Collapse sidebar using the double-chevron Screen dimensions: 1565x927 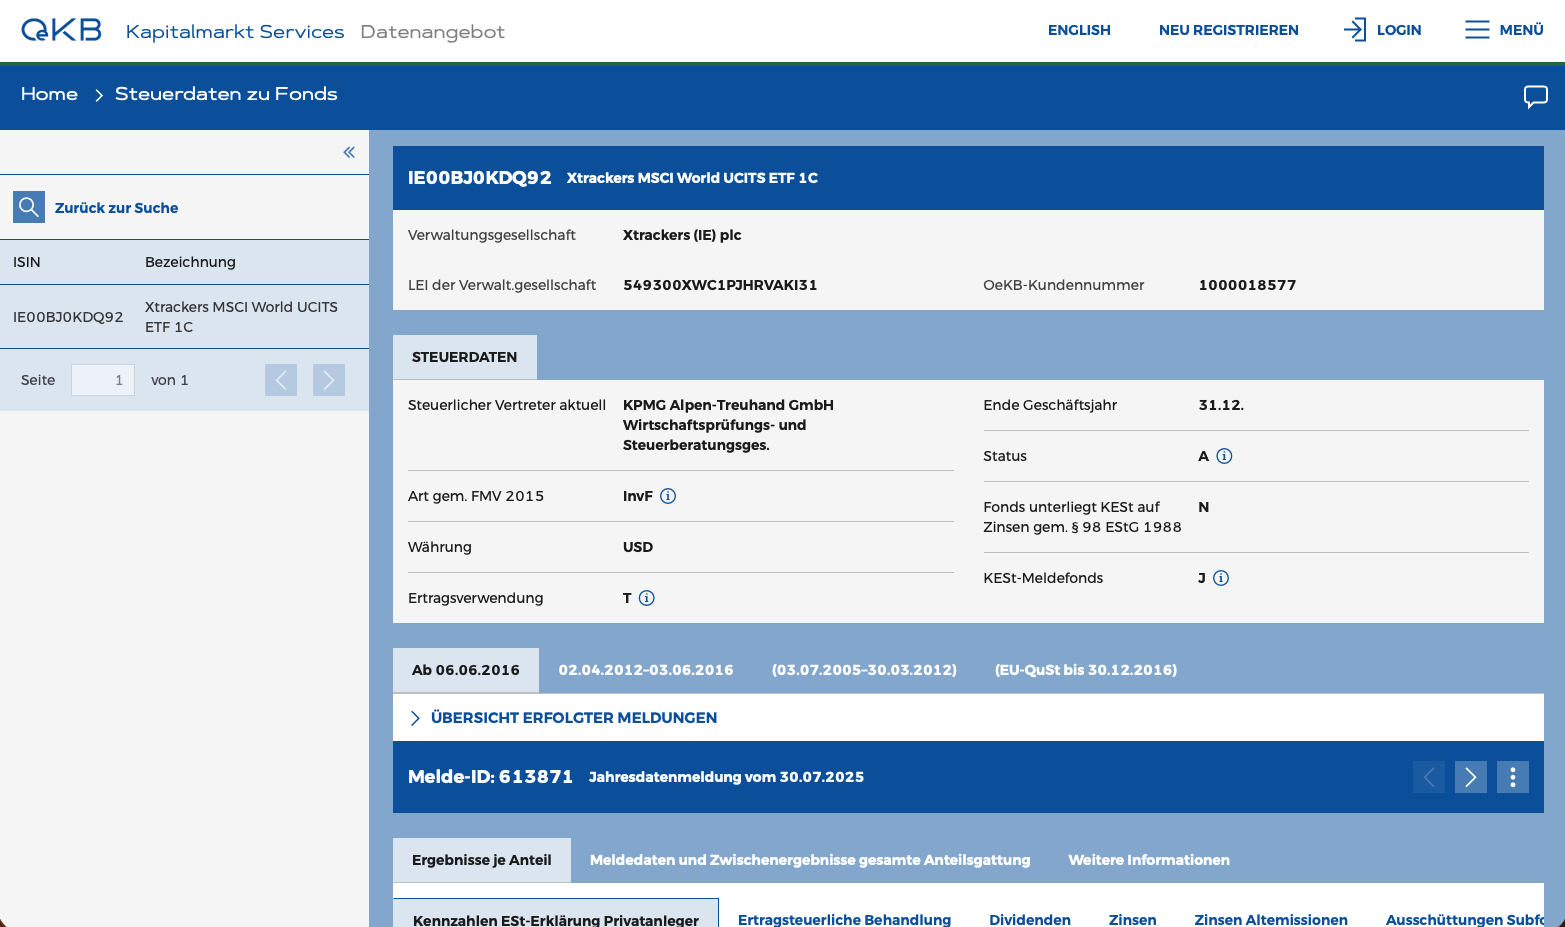349,152
